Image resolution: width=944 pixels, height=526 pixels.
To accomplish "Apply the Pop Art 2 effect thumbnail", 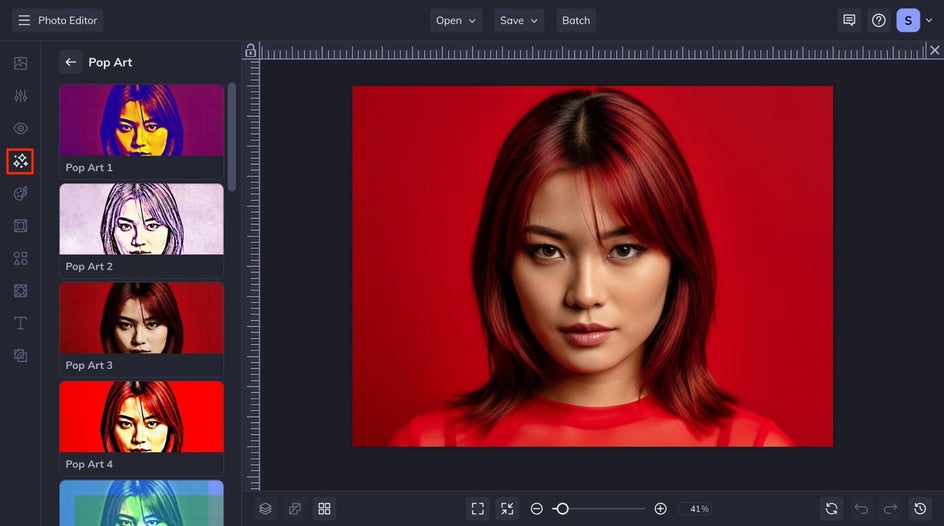I will coord(141,219).
